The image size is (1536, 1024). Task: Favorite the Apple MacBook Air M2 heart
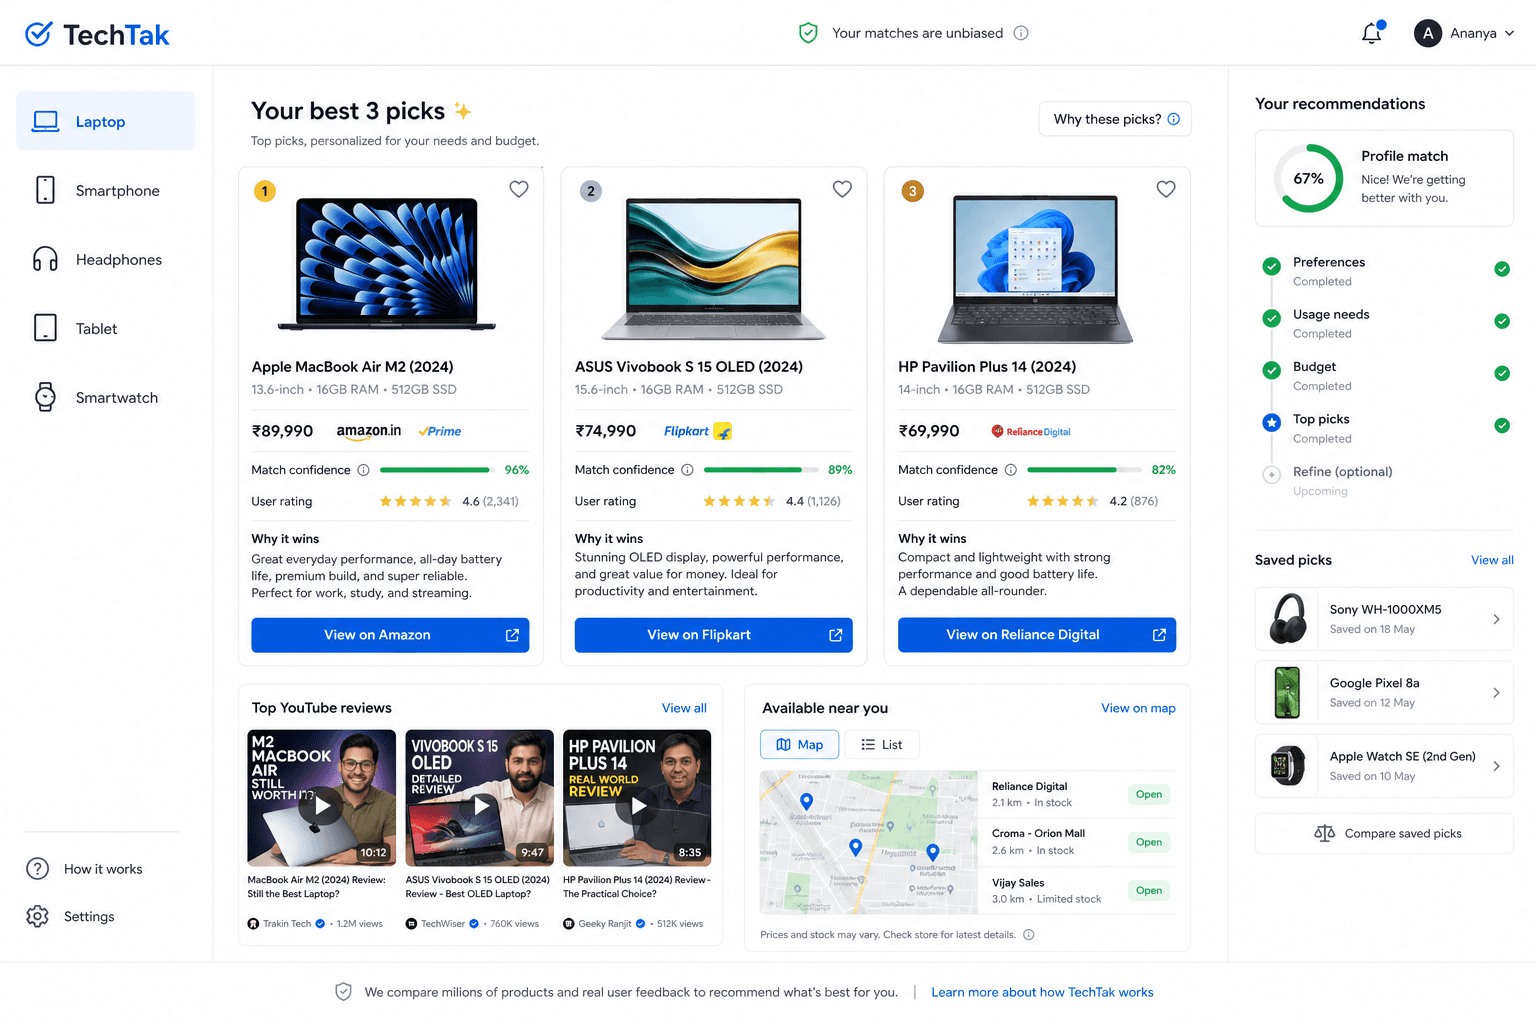coord(519,189)
